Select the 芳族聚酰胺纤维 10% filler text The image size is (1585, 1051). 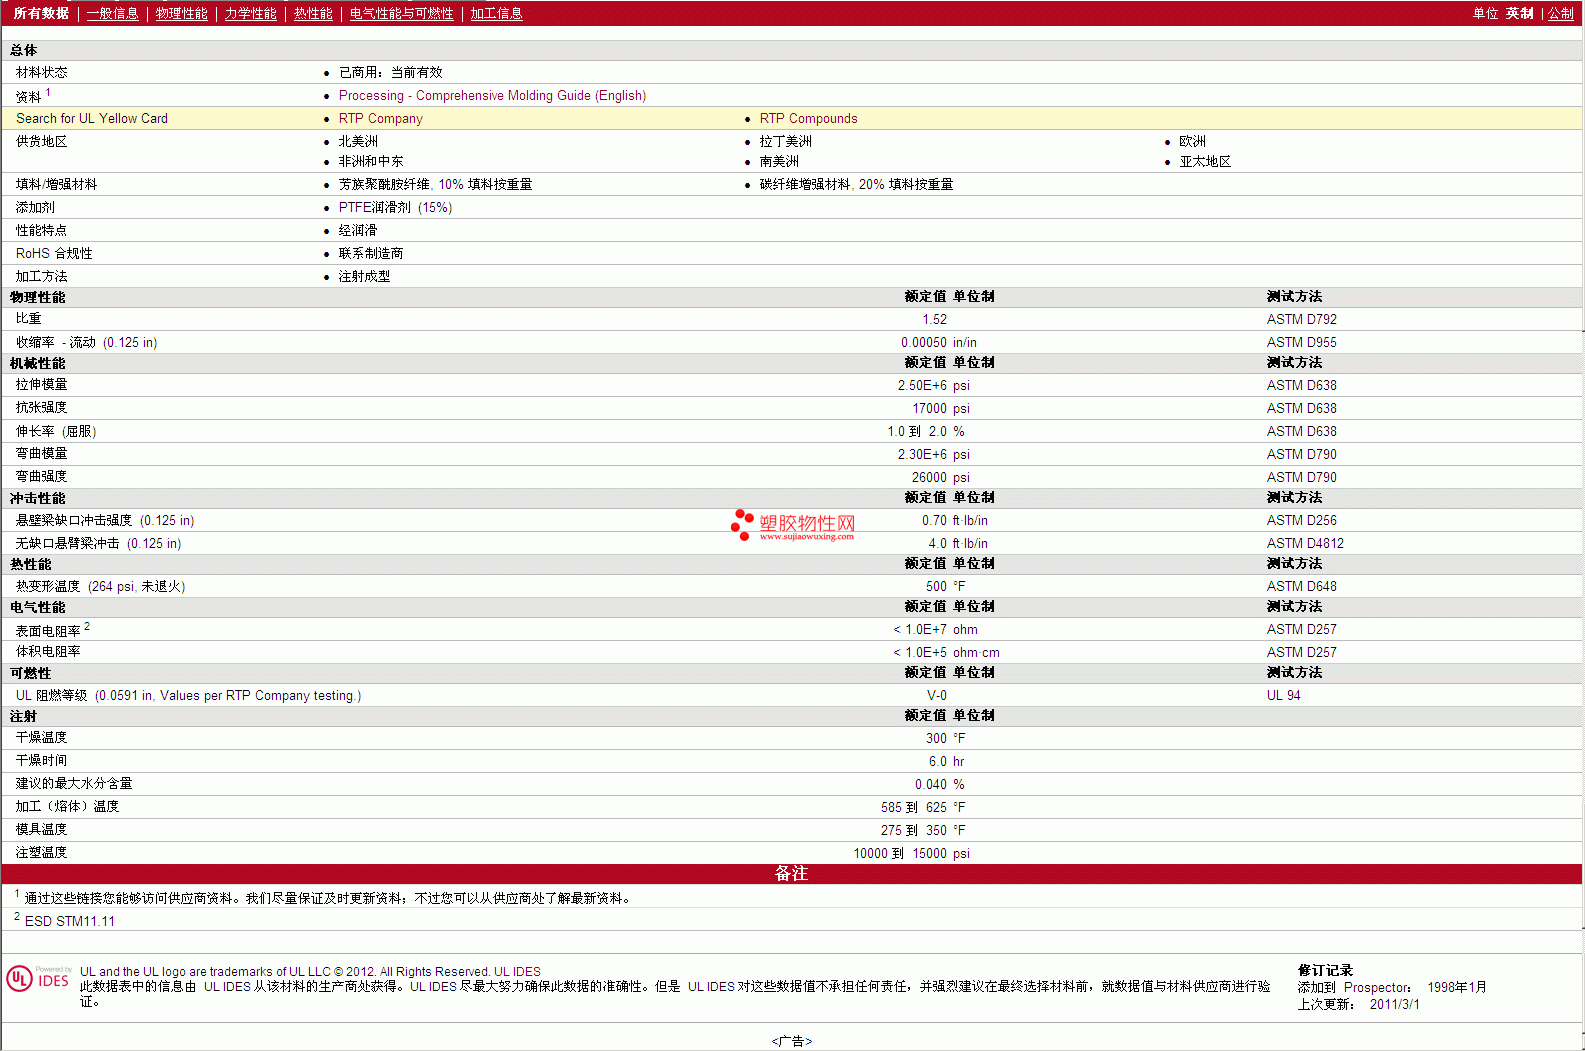coord(436,184)
